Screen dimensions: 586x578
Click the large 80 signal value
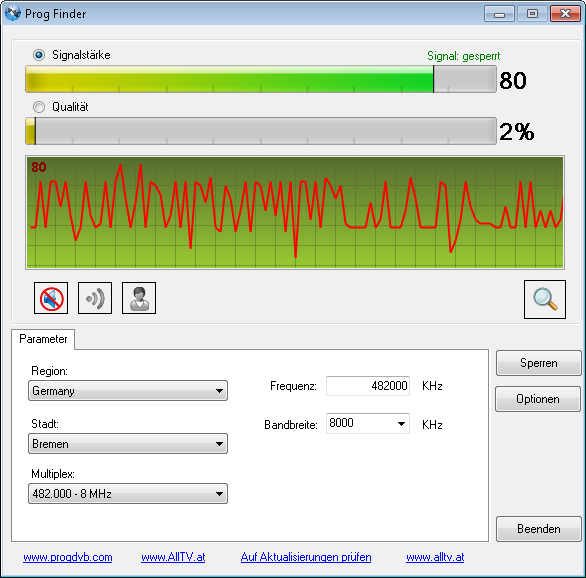point(513,80)
